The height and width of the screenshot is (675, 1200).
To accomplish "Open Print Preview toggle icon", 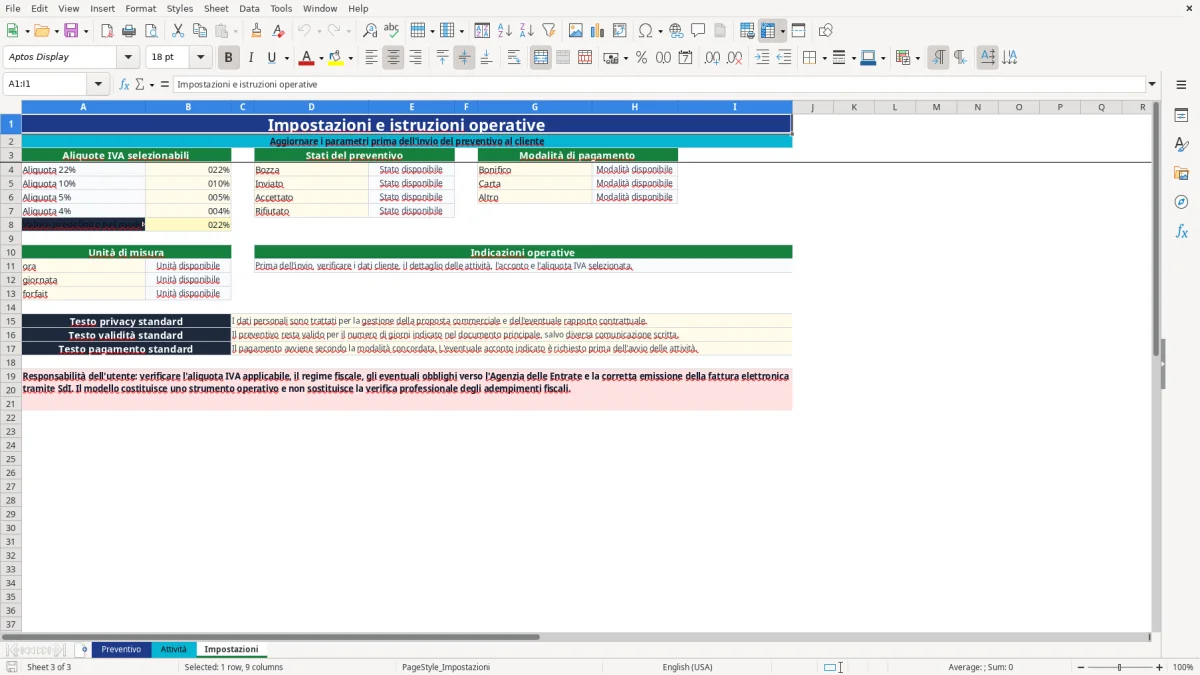I will click(x=151, y=31).
